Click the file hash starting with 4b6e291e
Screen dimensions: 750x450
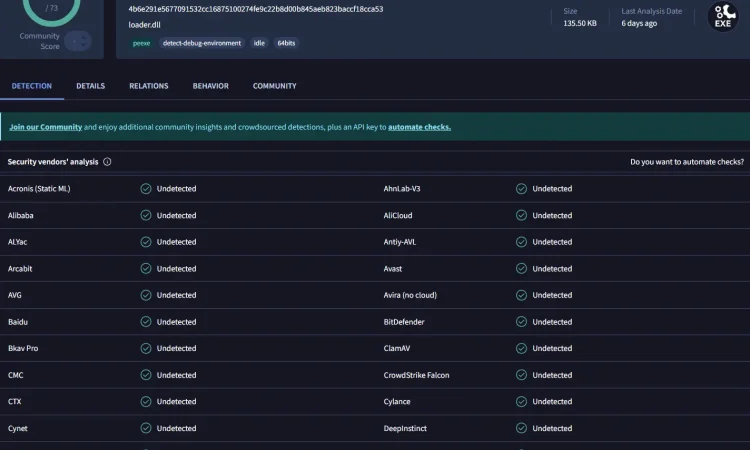tap(255, 9)
